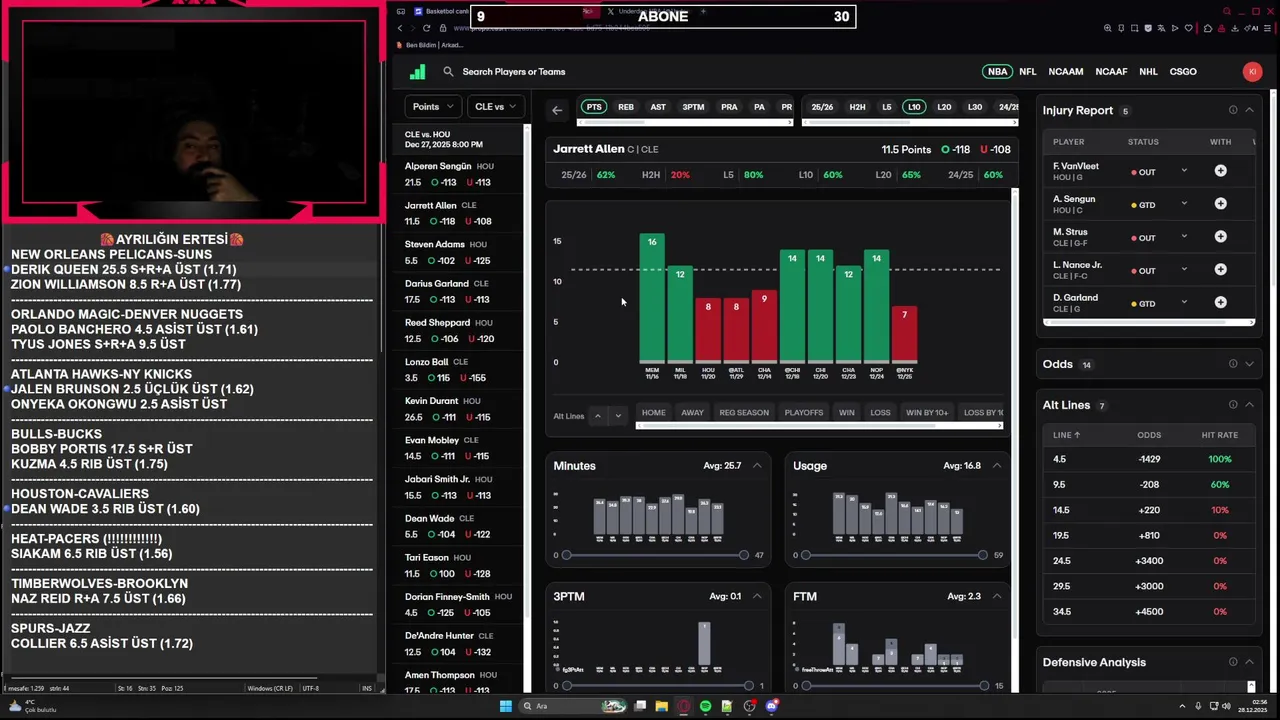The height and width of the screenshot is (720, 1280).
Task: Click the green bar-chart site logo
Action: tap(418, 72)
